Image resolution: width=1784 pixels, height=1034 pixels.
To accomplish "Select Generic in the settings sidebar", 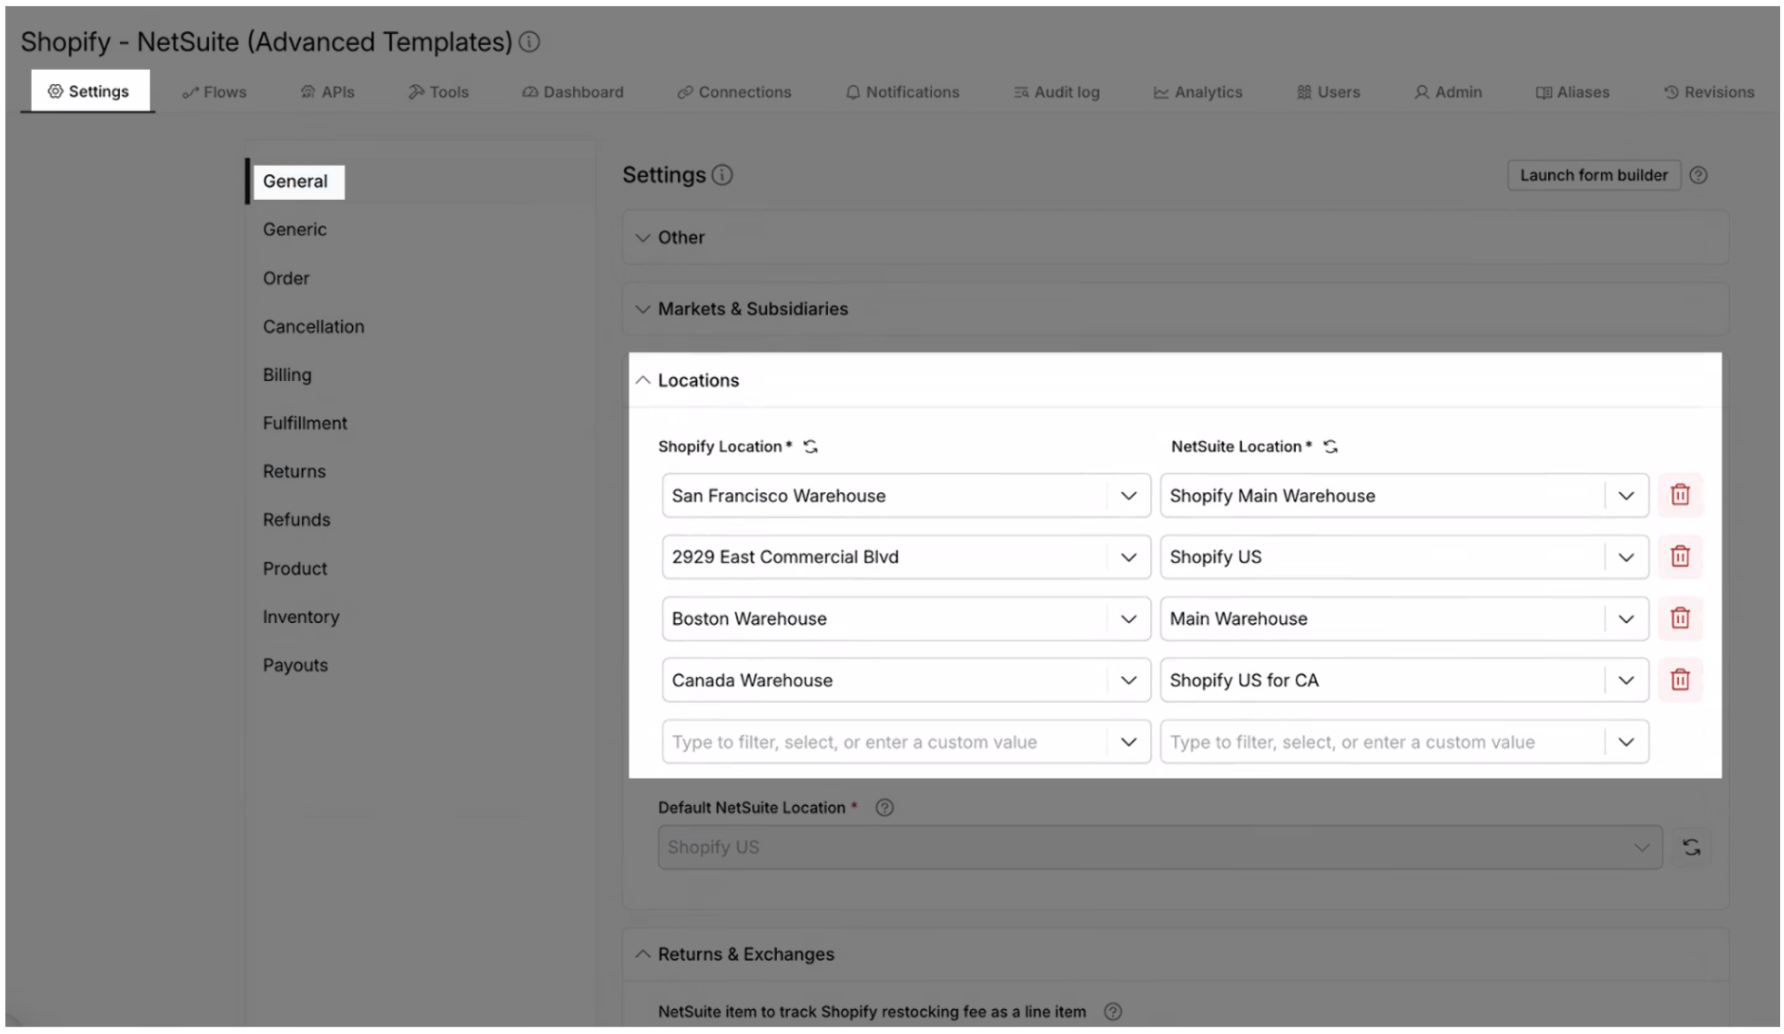I will [x=295, y=230].
